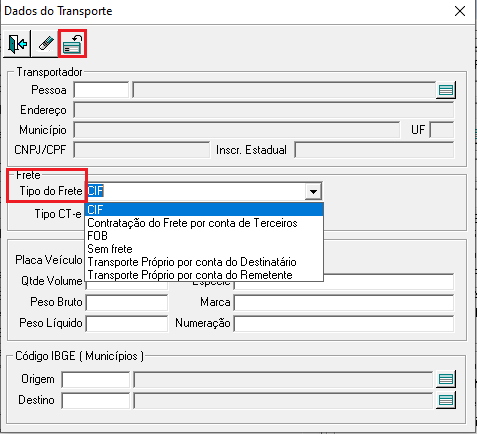
Task: Click the Destino IBGE code field
Action: pyautogui.click(x=96, y=400)
